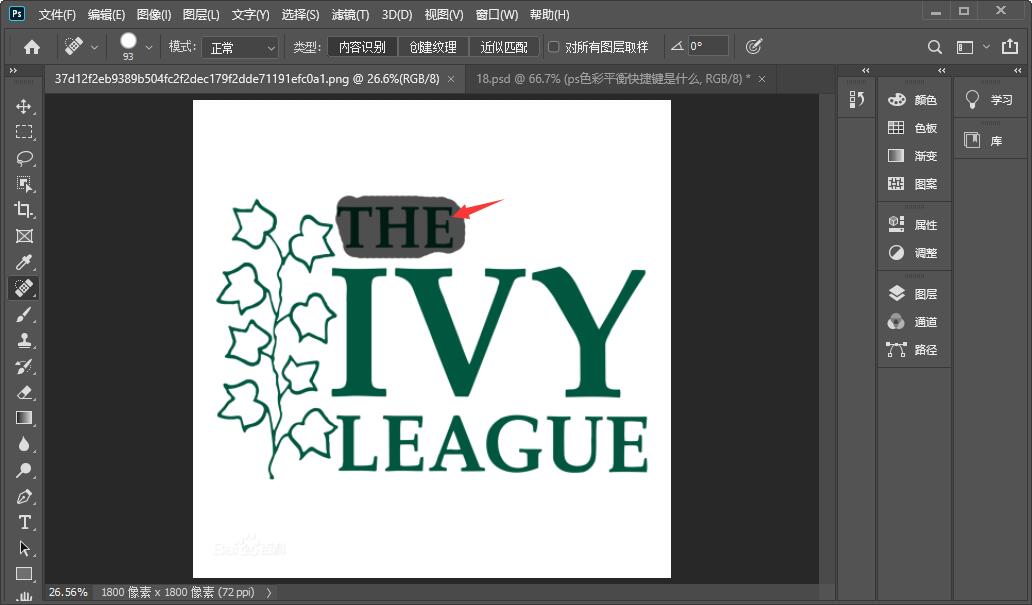The width and height of the screenshot is (1032, 605).
Task: Close the 37d12f2eb...png document tab
Action: 451,79
